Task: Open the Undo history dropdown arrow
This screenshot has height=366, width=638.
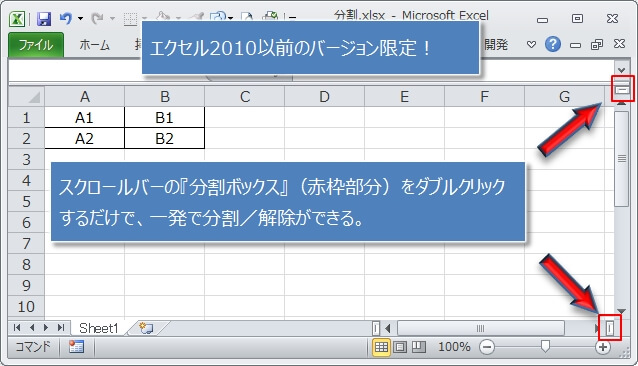Action: (x=80, y=18)
